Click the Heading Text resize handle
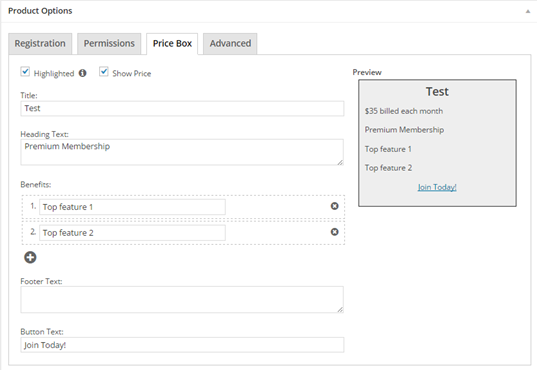The image size is (537, 370). tap(340, 162)
